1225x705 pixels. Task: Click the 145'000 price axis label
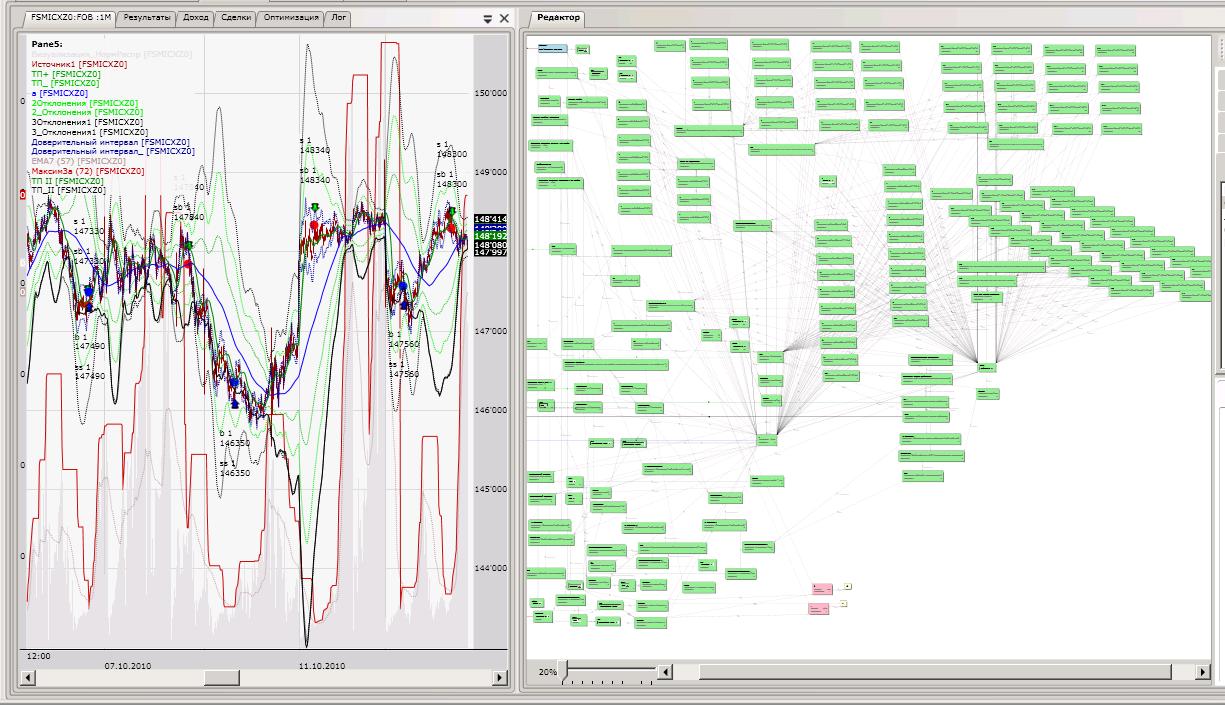click(x=491, y=489)
